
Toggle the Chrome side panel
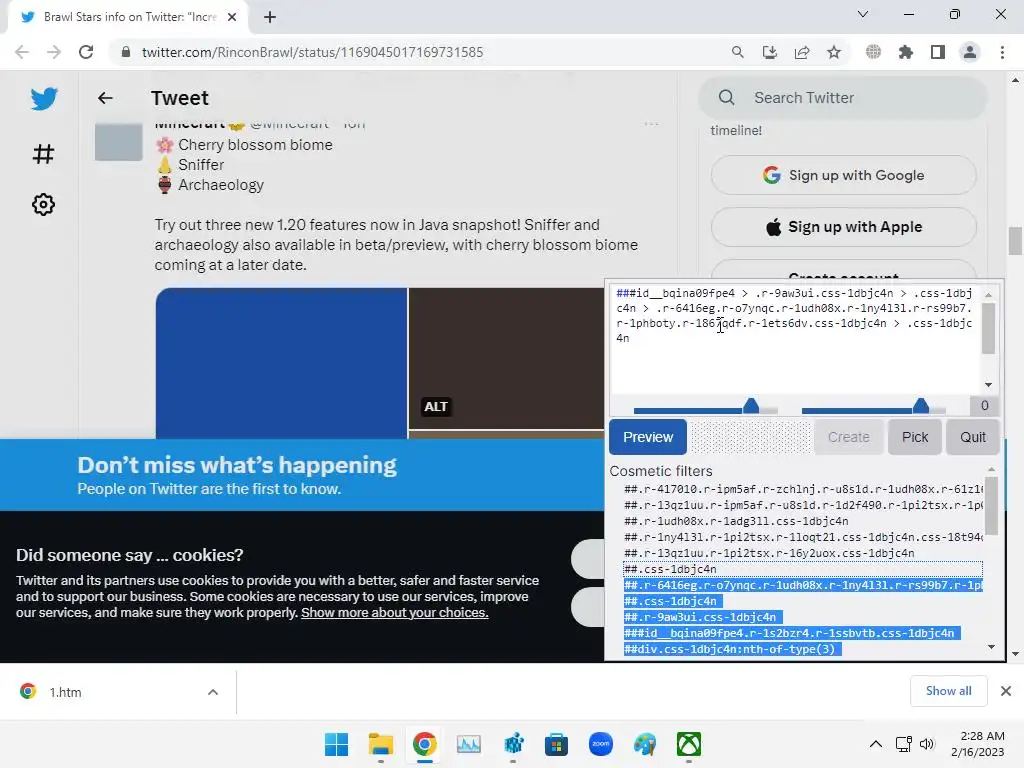[938, 52]
